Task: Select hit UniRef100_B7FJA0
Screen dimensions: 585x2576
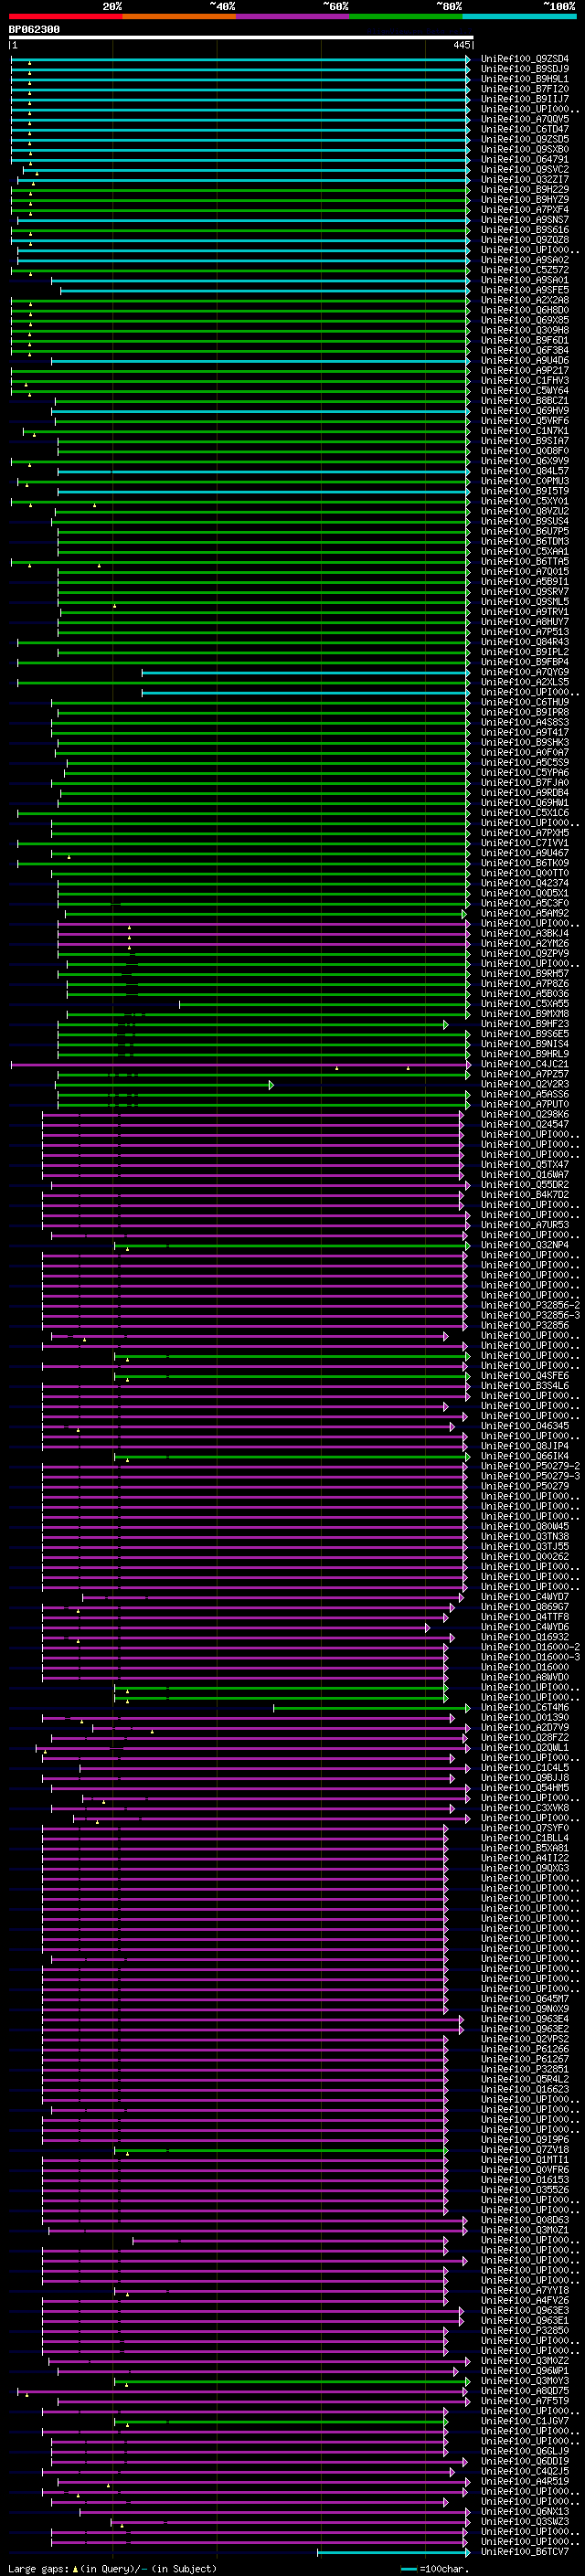Action: pyautogui.click(x=525, y=783)
